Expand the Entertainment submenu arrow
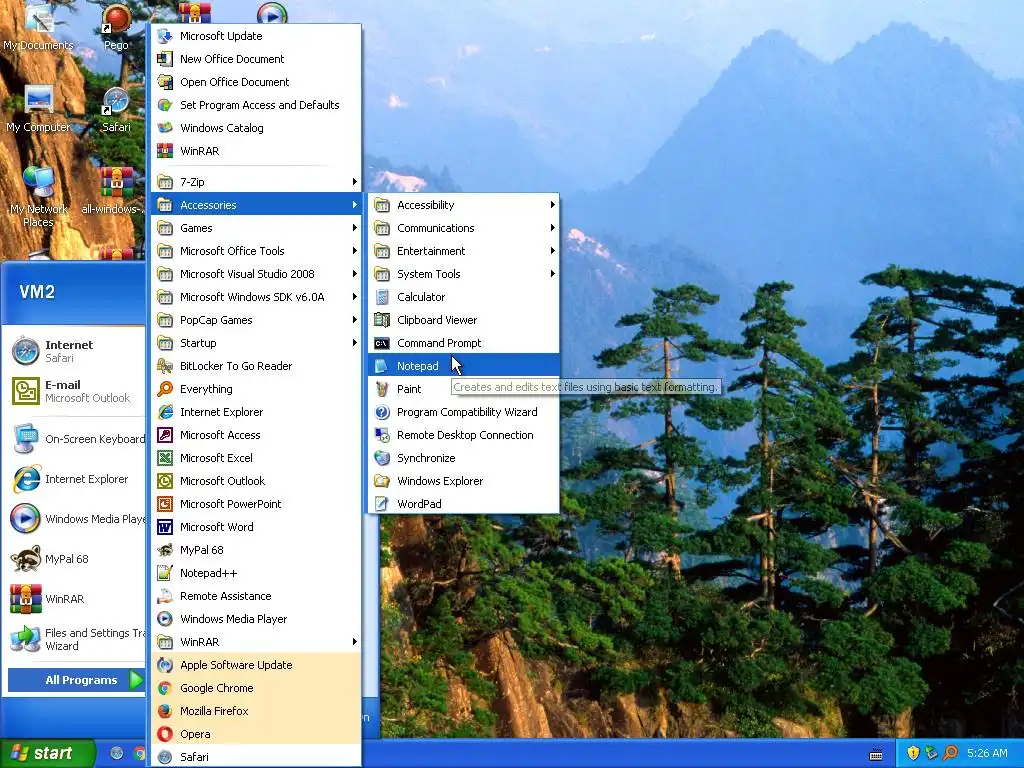 552,251
